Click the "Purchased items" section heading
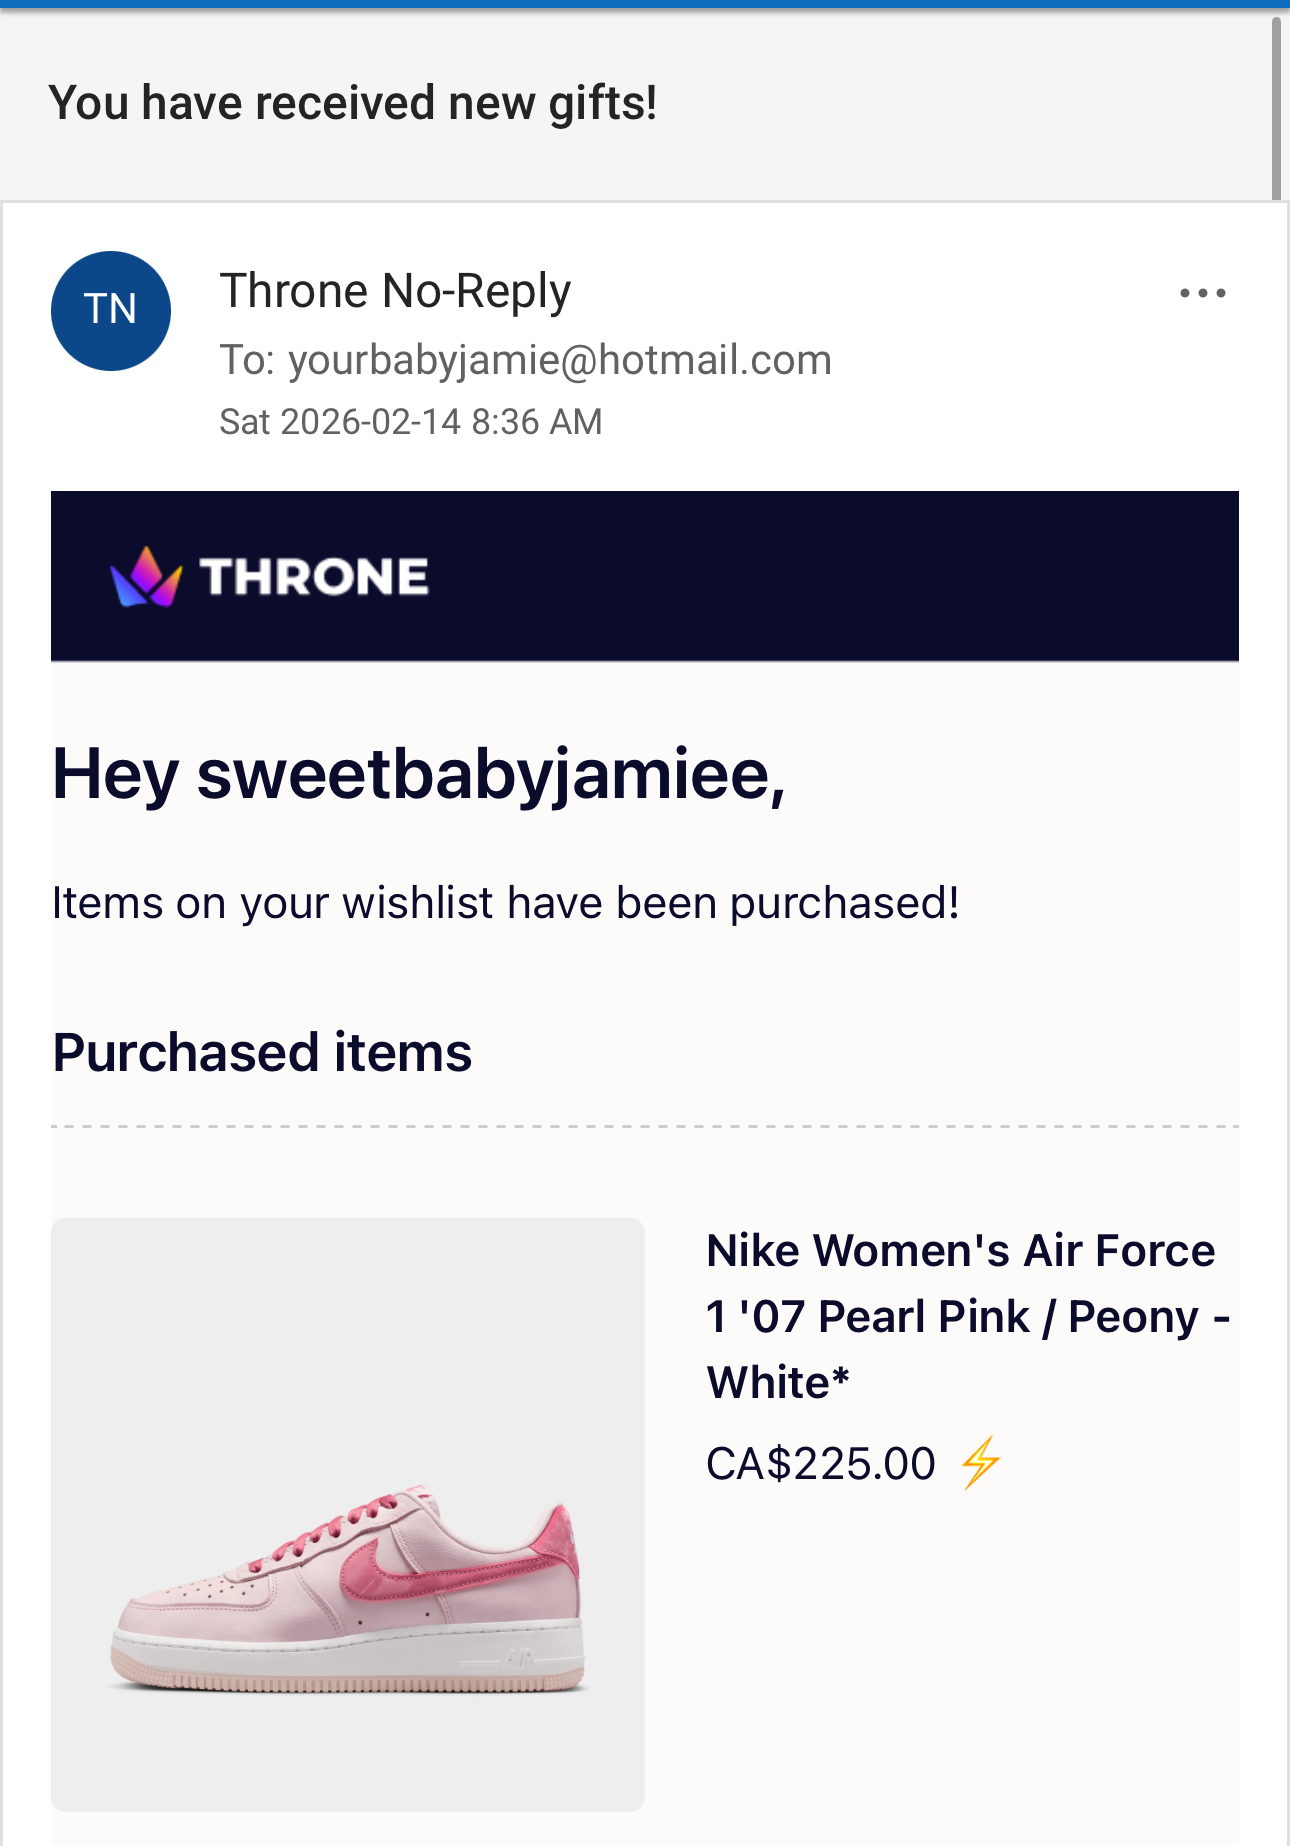The height and width of the screenshot is (1846, 1290). click(262, 1053)
